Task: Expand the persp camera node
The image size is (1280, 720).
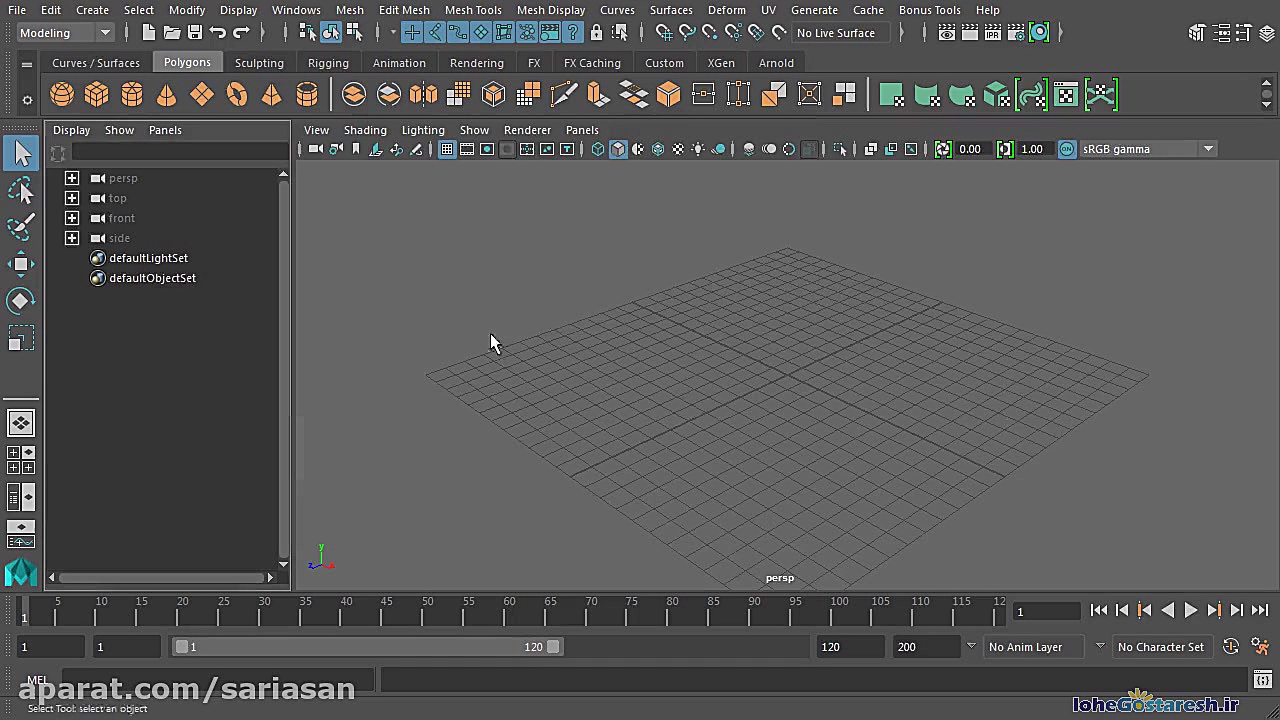Action: tap(72, 178)
